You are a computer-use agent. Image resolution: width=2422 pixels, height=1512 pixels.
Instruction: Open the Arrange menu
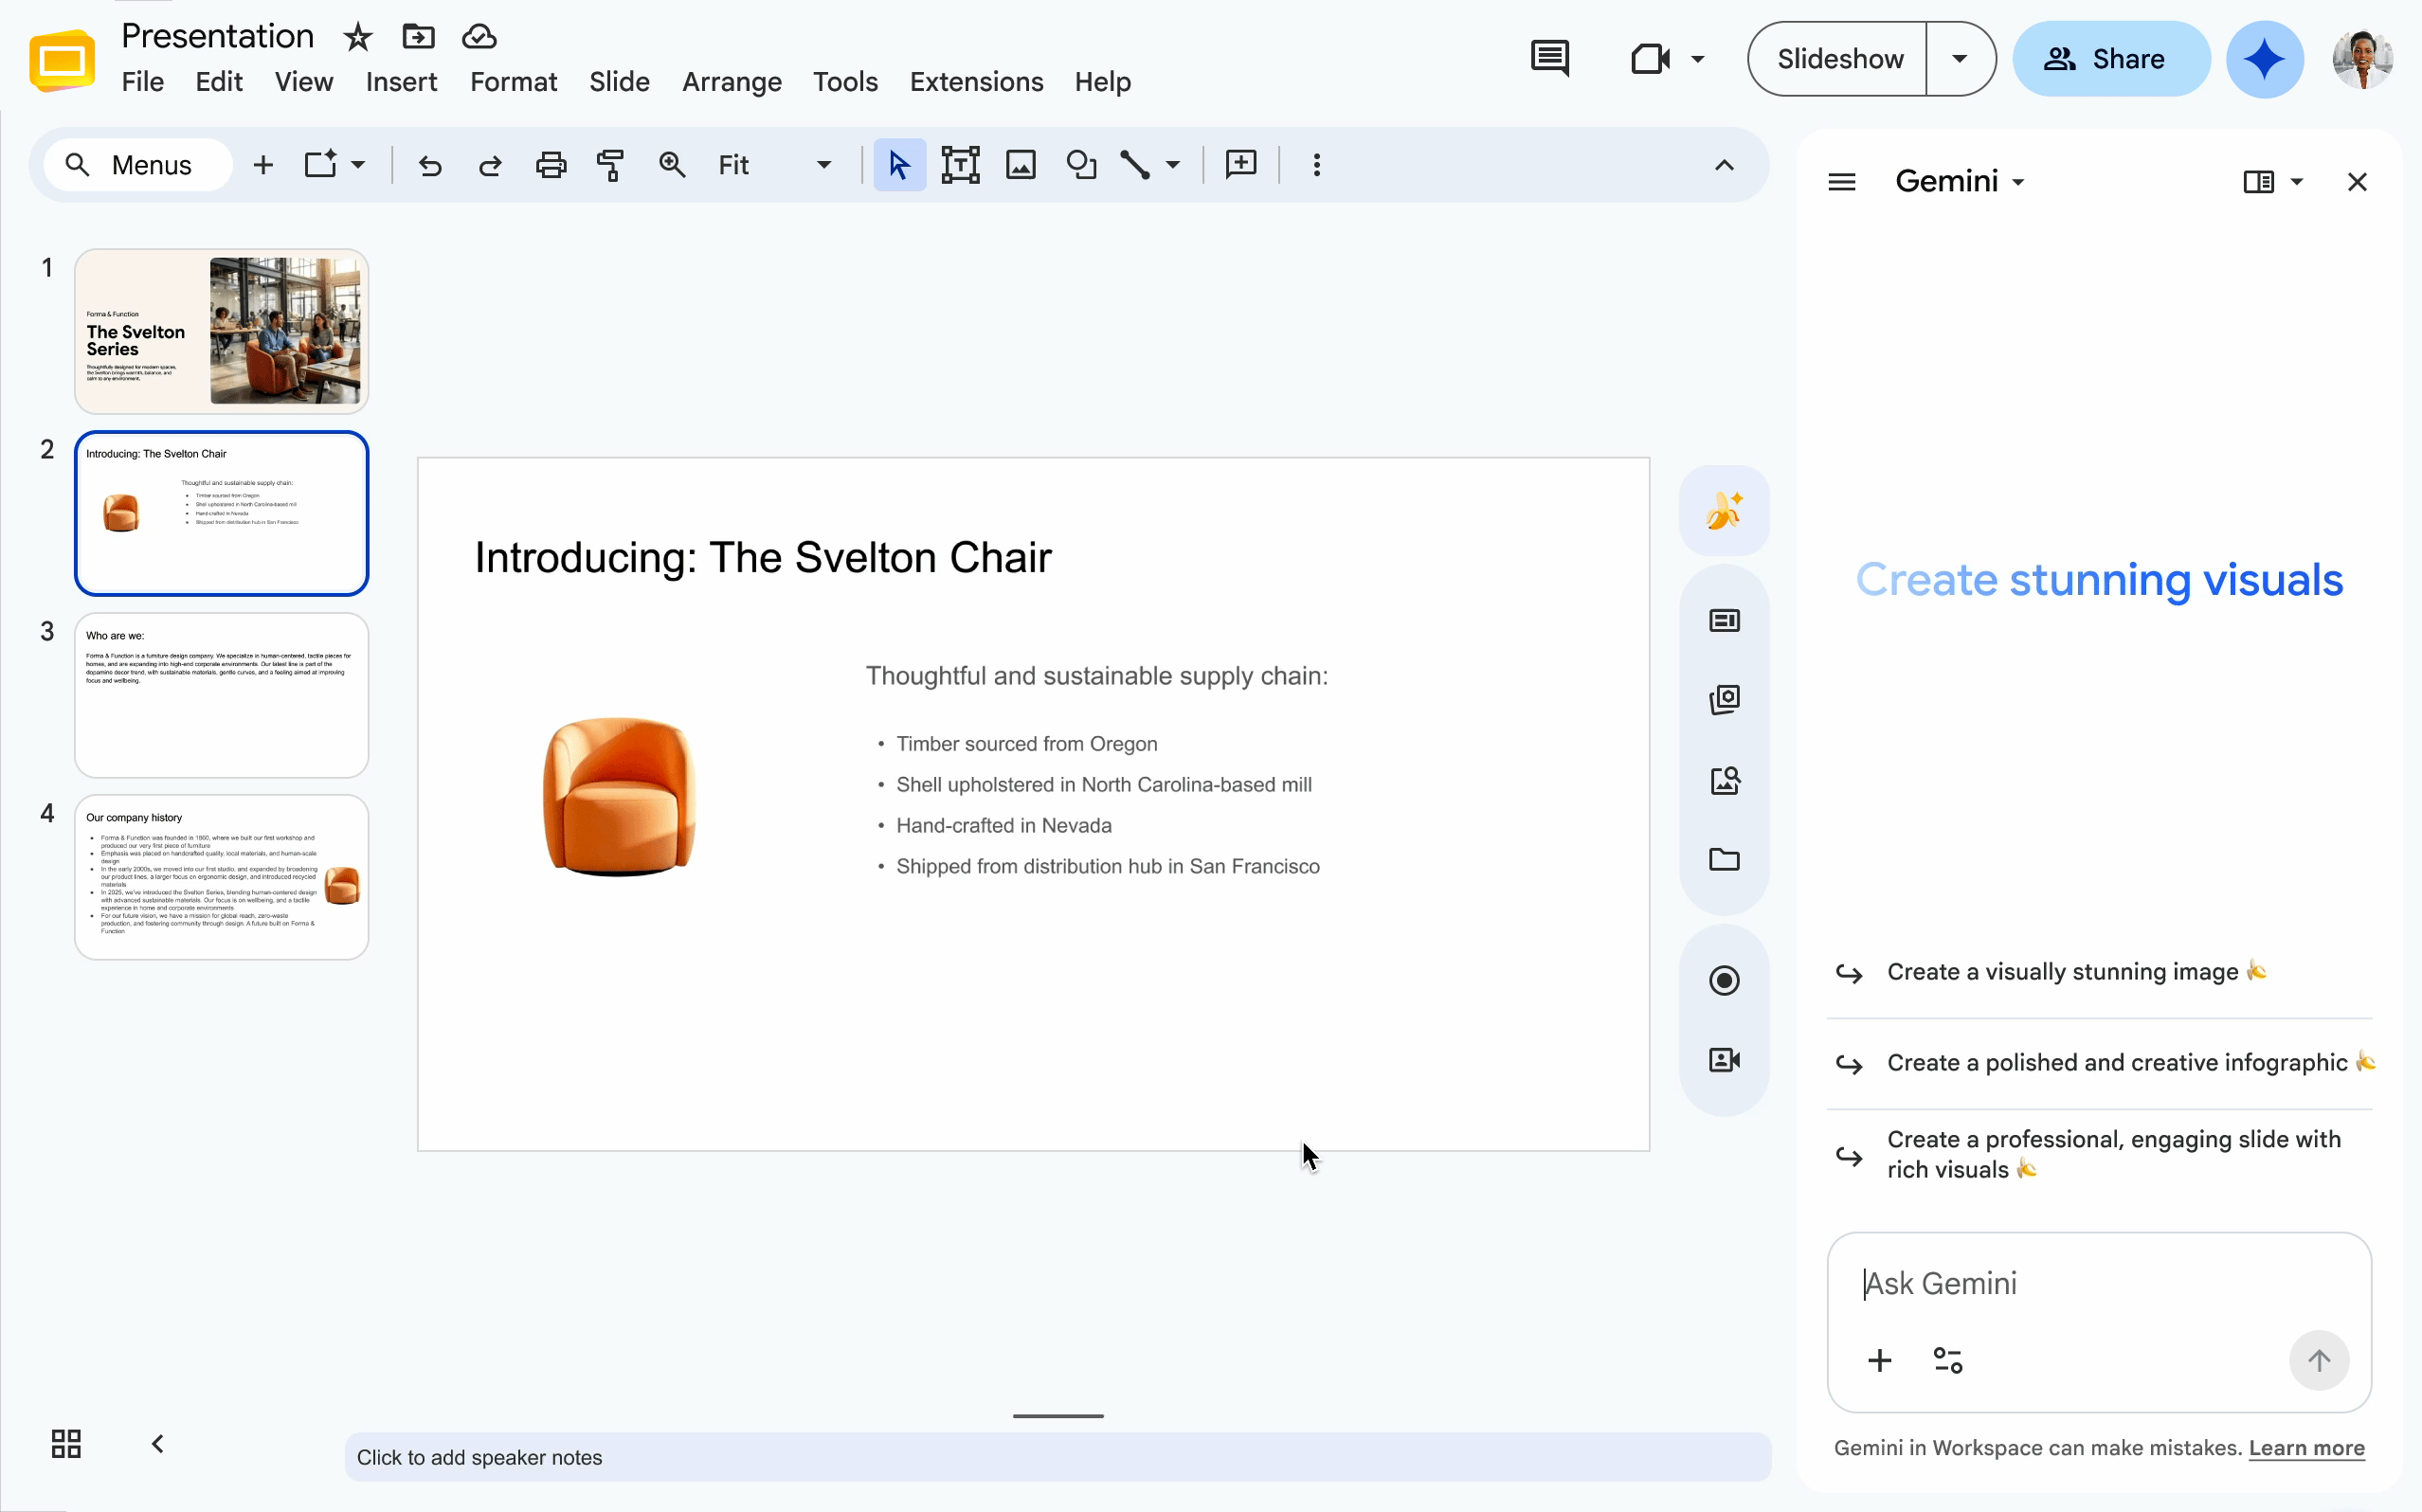731,82
